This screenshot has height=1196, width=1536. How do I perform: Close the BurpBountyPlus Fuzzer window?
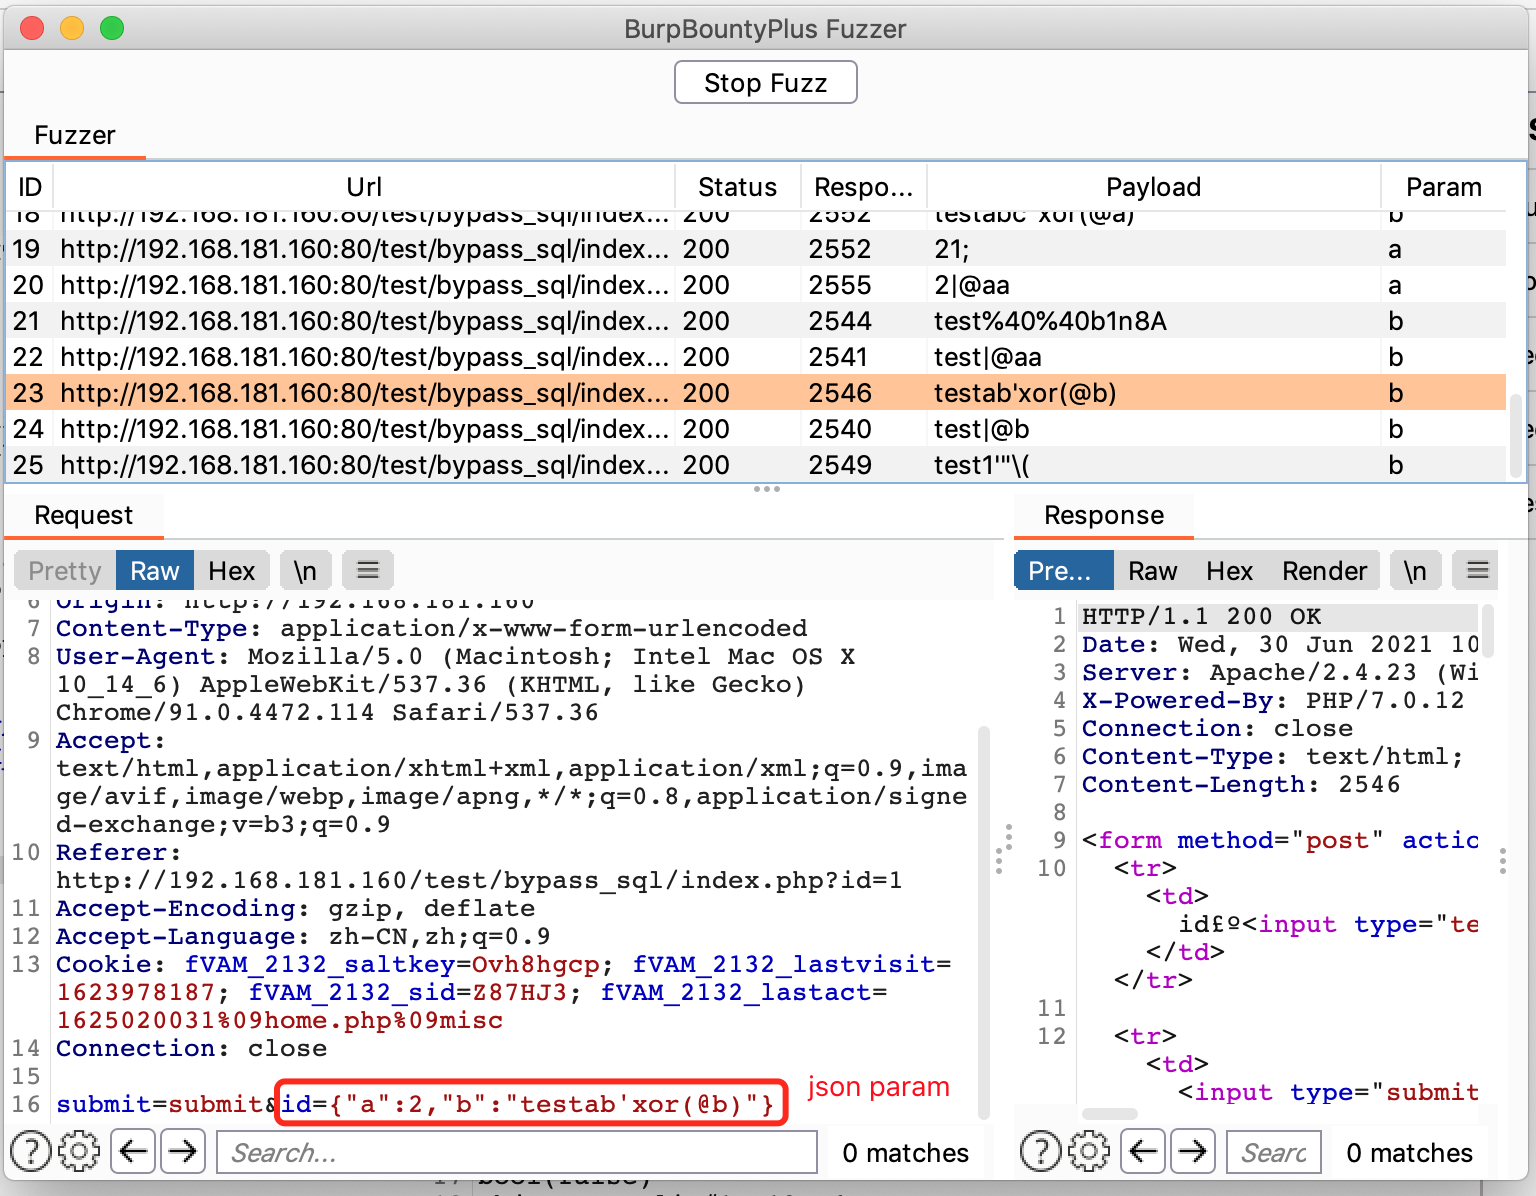pos(32,28)
